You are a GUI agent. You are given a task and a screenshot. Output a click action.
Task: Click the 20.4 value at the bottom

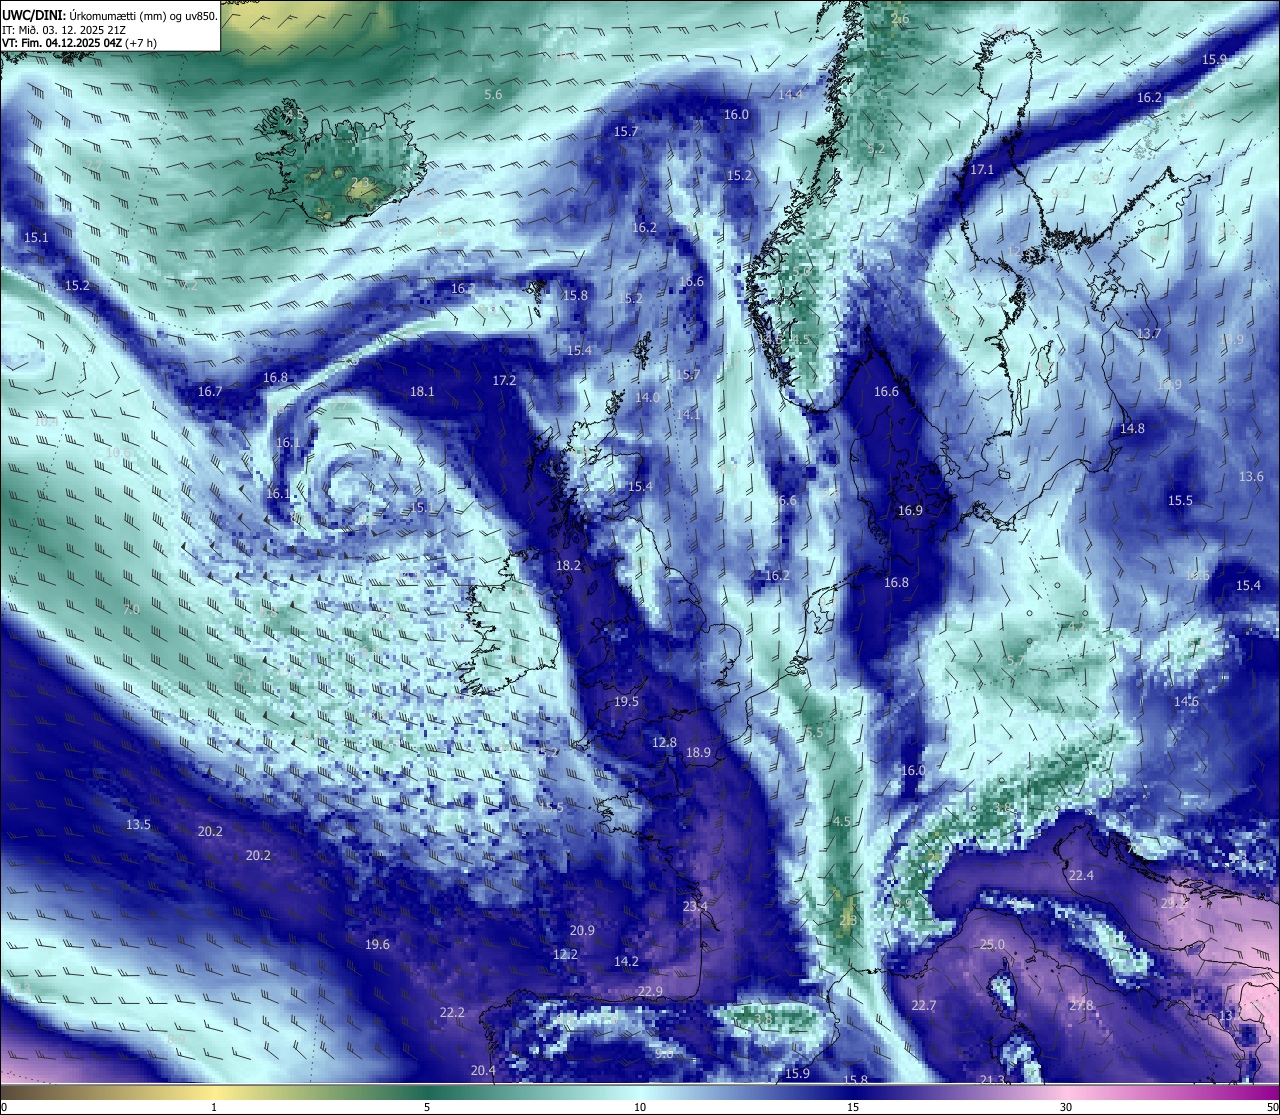(483, 1071)
